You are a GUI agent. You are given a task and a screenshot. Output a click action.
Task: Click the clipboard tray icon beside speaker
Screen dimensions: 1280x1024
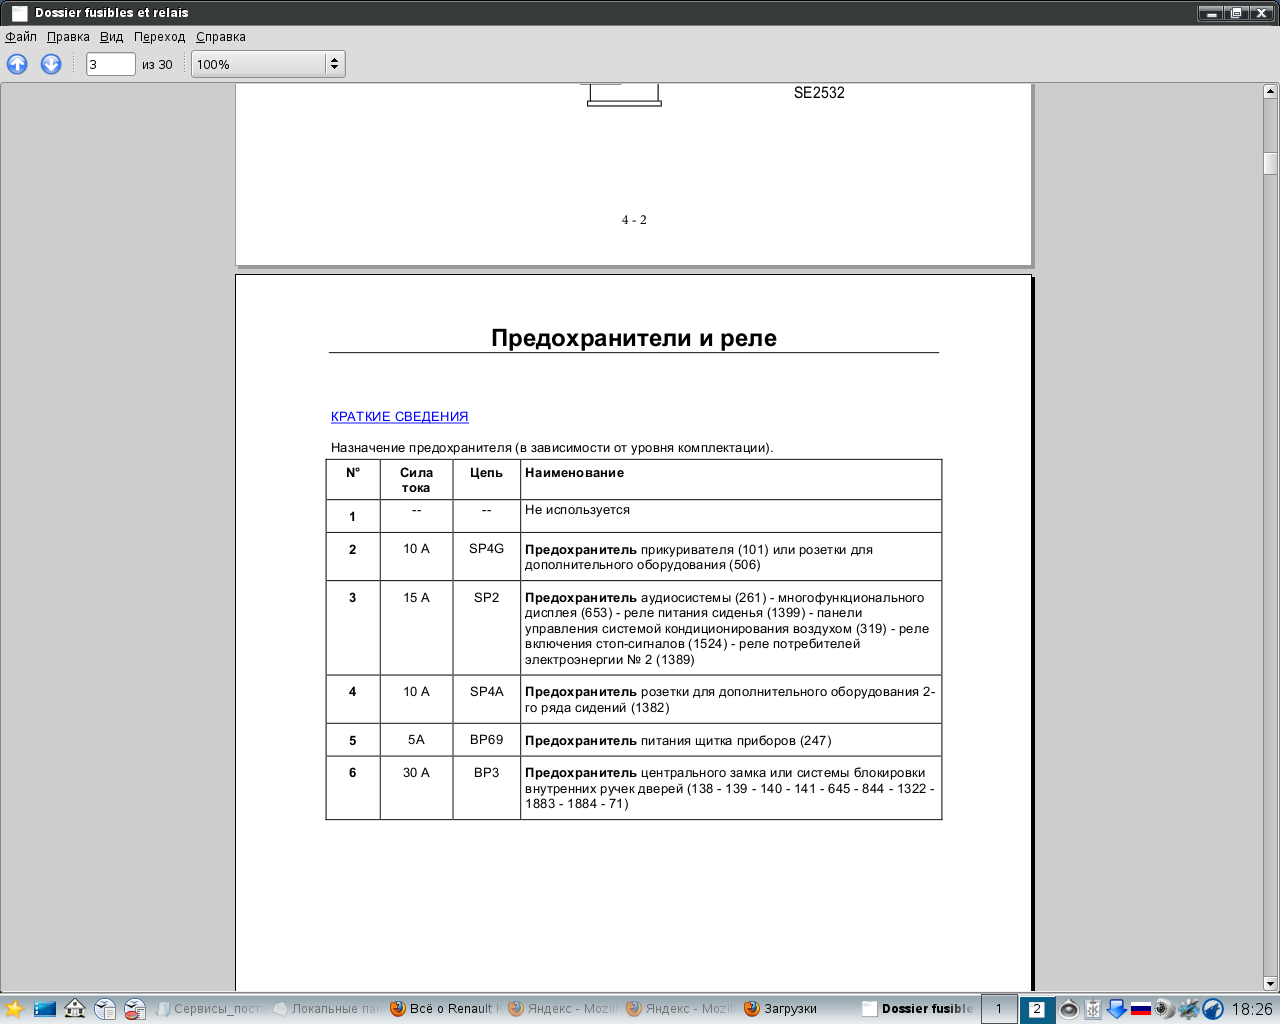[1093, 1008]
